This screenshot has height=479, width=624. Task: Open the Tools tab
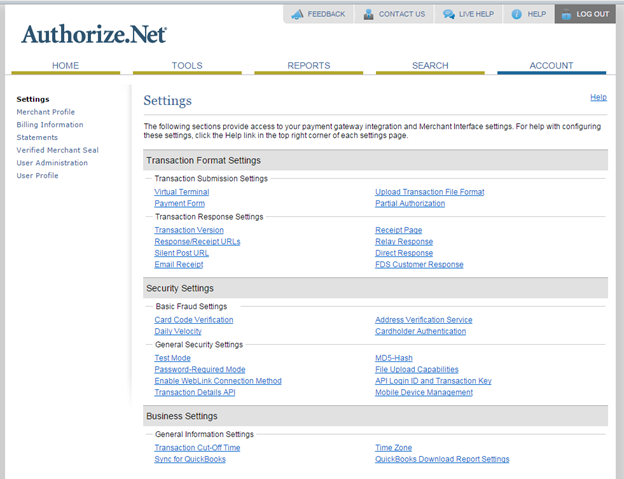coord(187,66)
